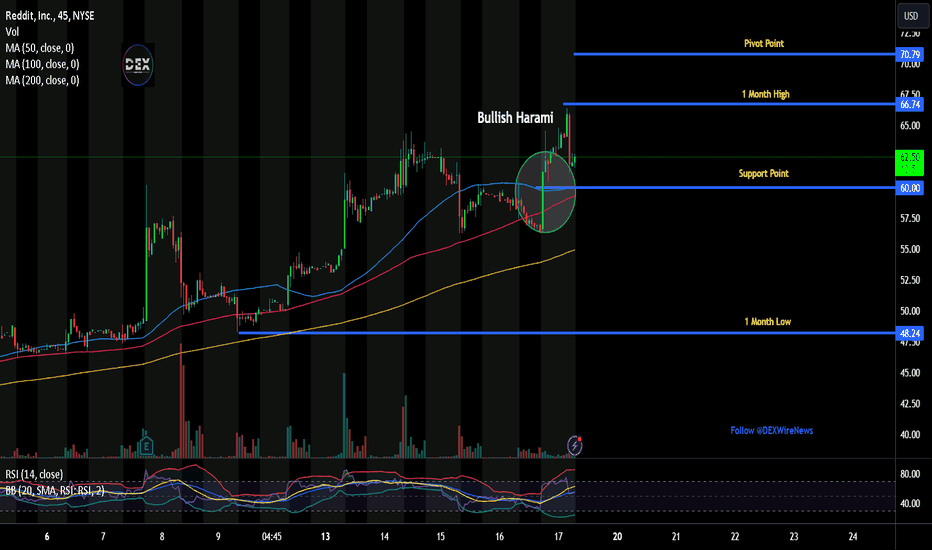This screenshot has width=932, height=550.
Task: Click the 66.74 price label
Action: (910, 105)
